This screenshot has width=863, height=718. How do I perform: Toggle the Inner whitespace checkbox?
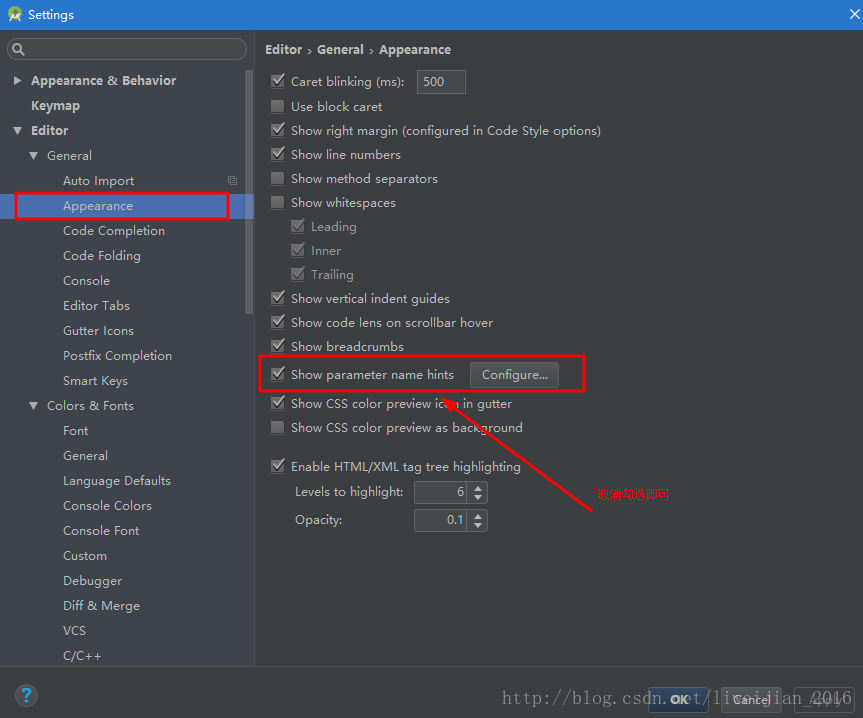coord(298,250)
